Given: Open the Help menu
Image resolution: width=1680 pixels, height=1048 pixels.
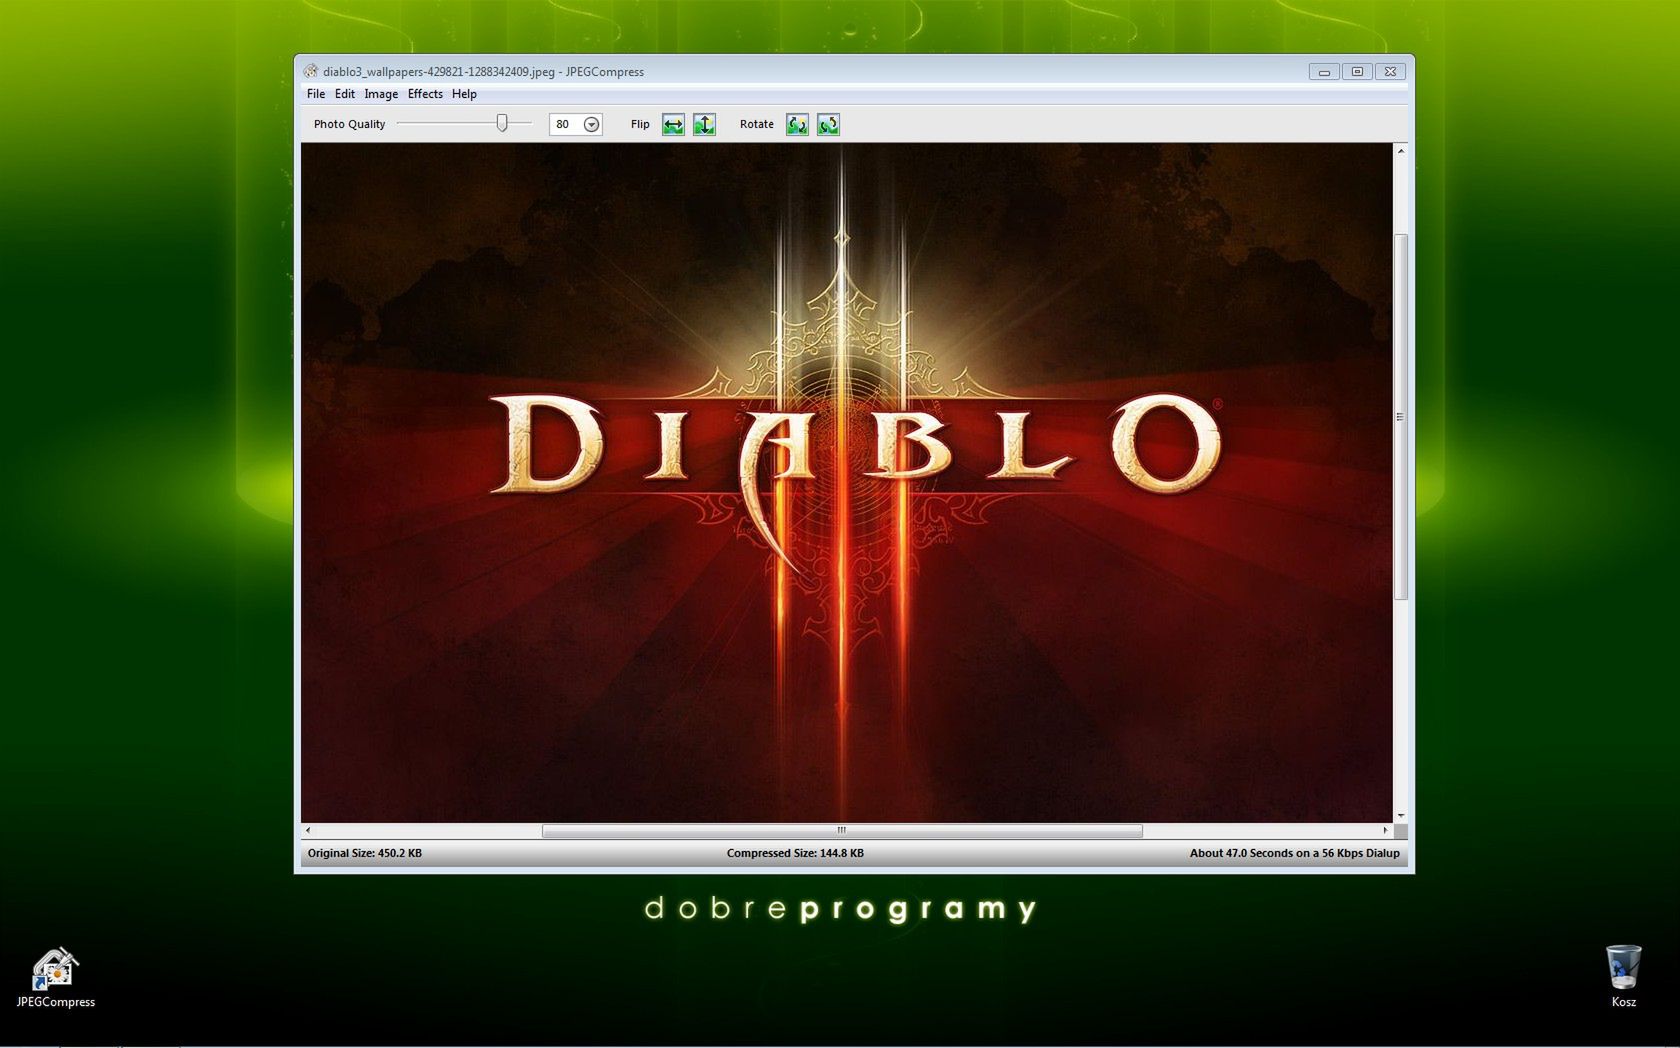Looking at the screenshot, I should point(464,94).
